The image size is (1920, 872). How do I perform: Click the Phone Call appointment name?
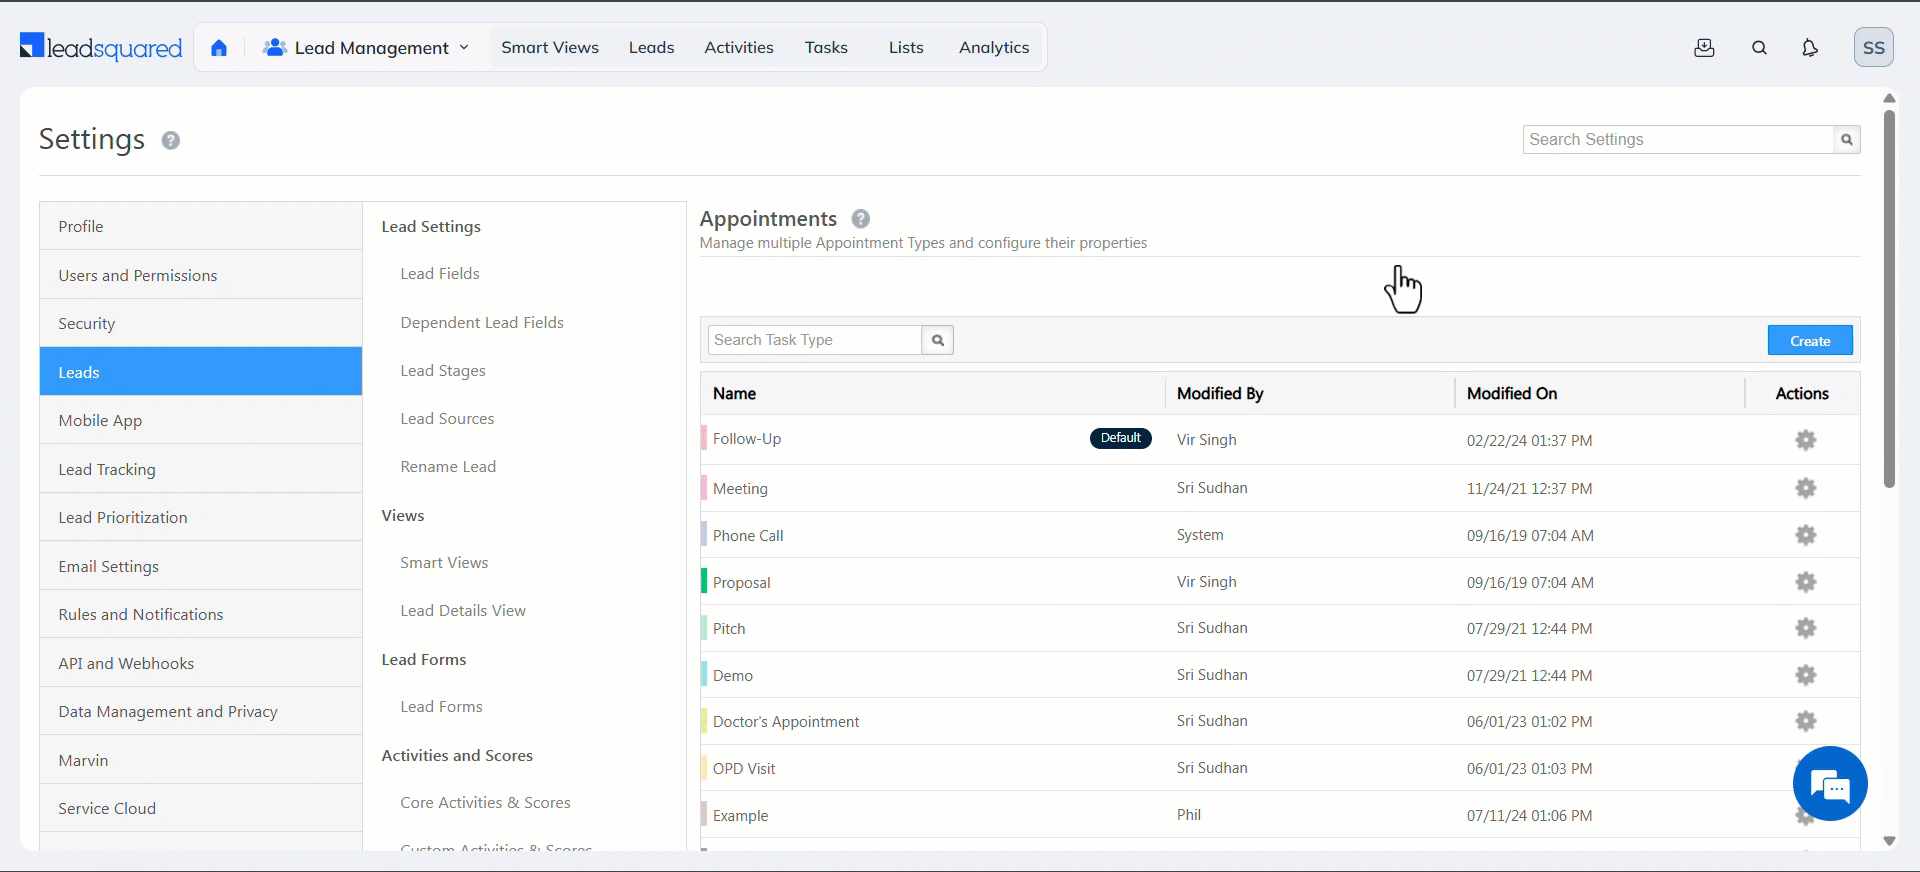pyautogui.click(x=748, y=535)
